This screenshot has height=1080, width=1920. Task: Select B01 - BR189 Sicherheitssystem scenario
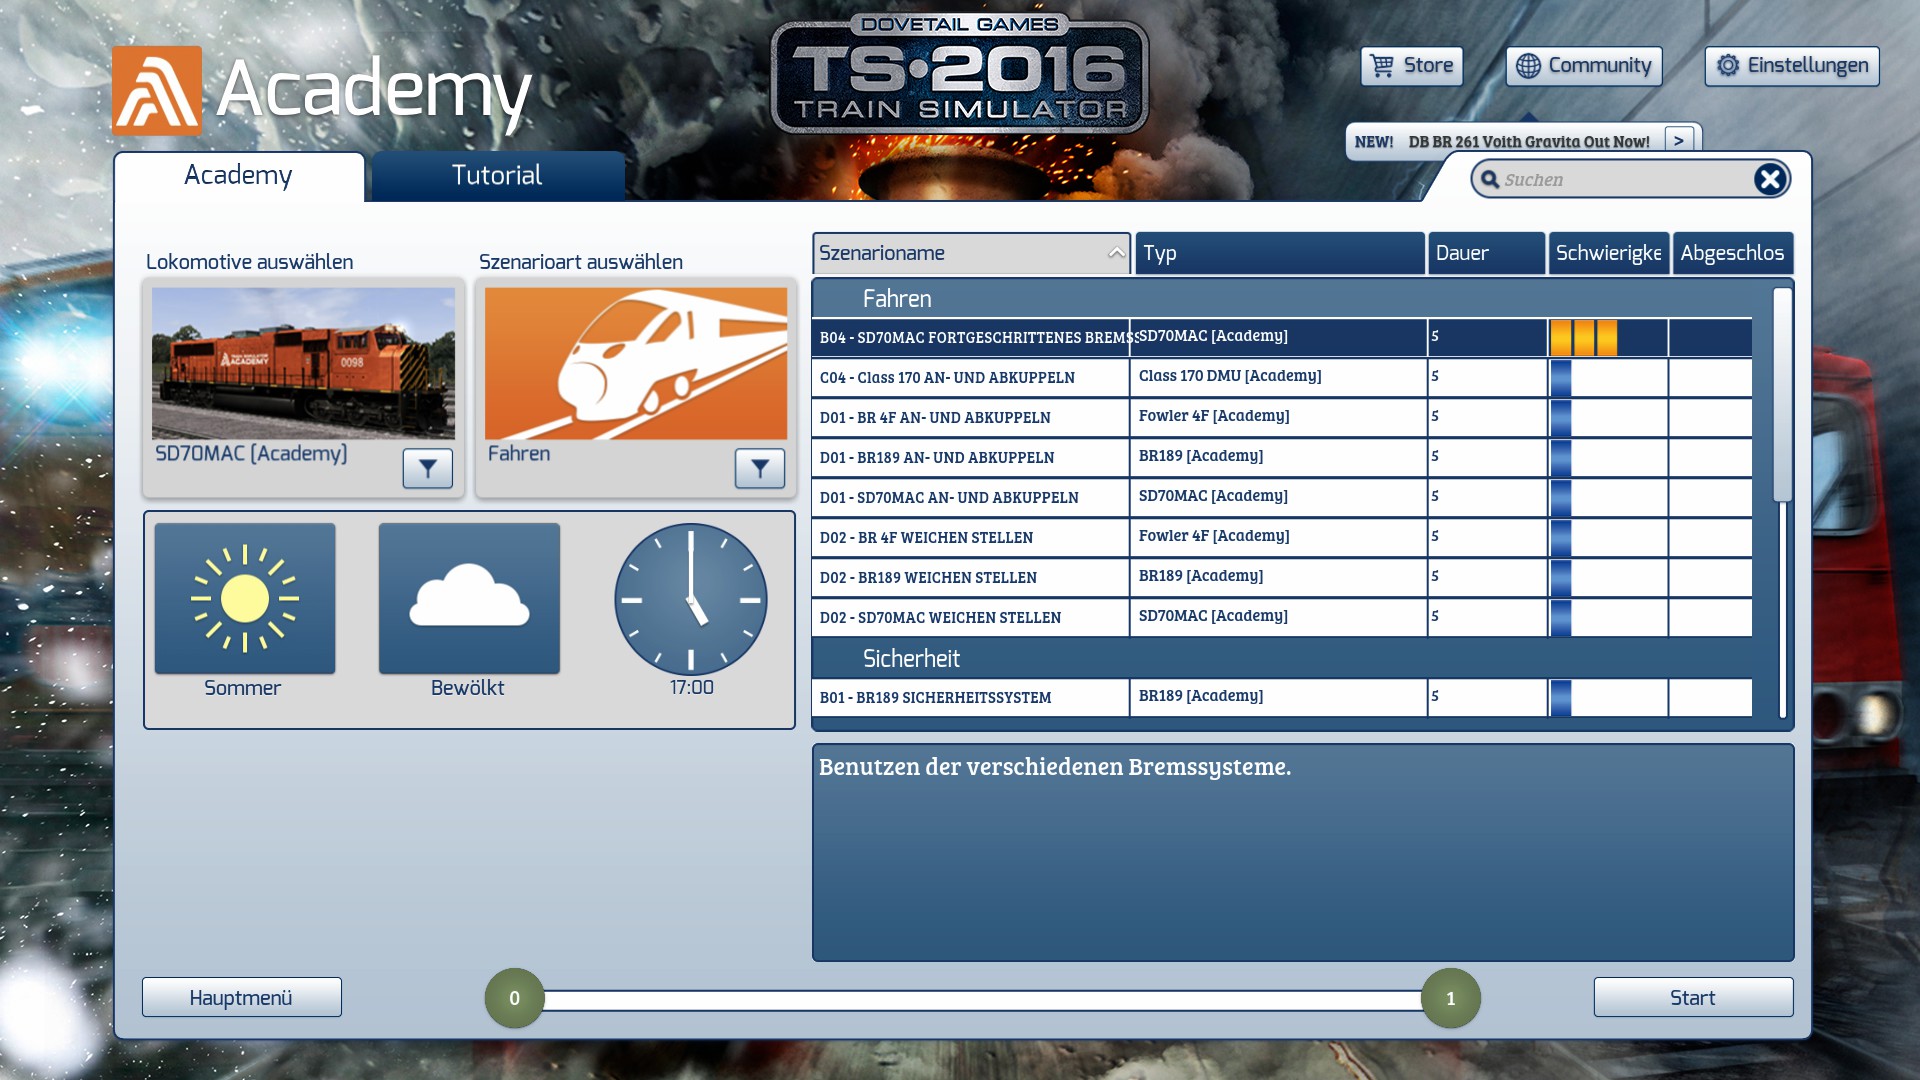[1282, 697]
